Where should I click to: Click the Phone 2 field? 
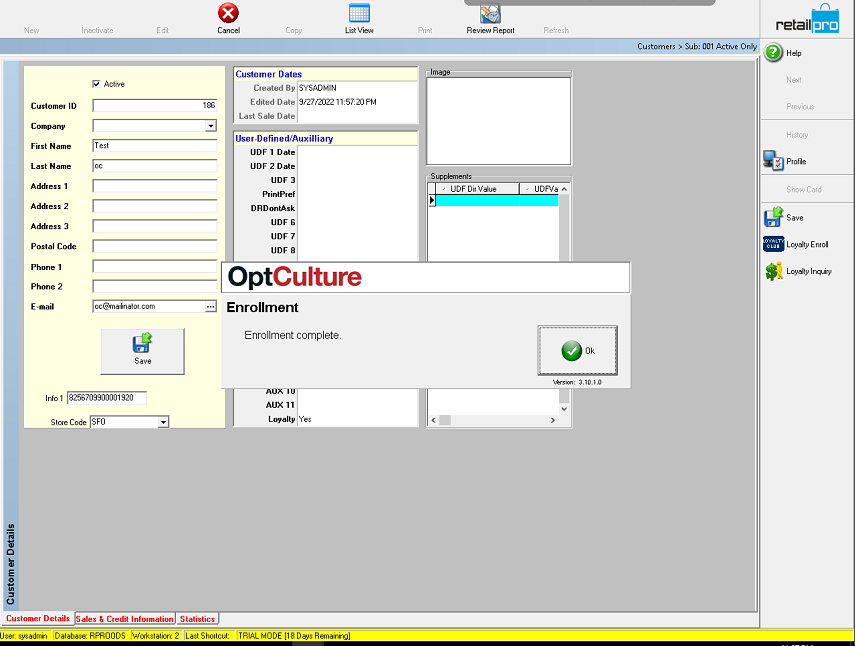click(x=154, y=286)
